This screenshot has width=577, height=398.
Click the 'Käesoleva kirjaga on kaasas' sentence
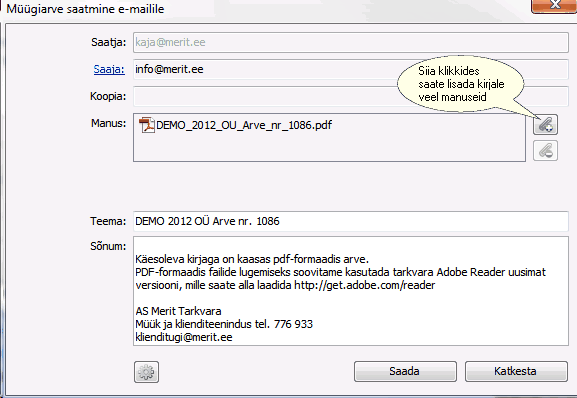[252, 259]
